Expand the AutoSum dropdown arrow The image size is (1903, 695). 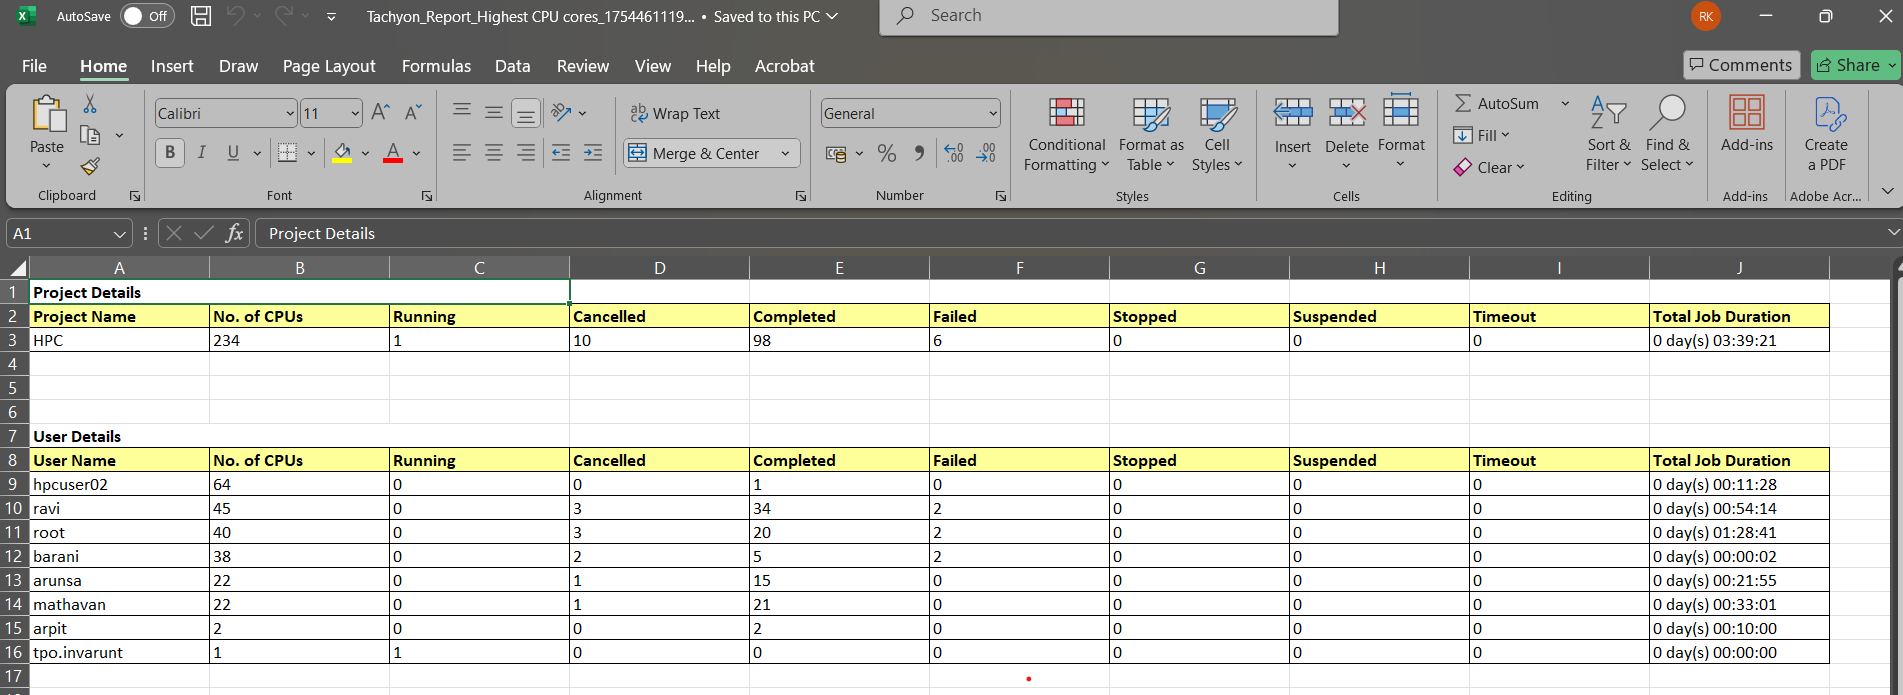[x=1565, y=103]
